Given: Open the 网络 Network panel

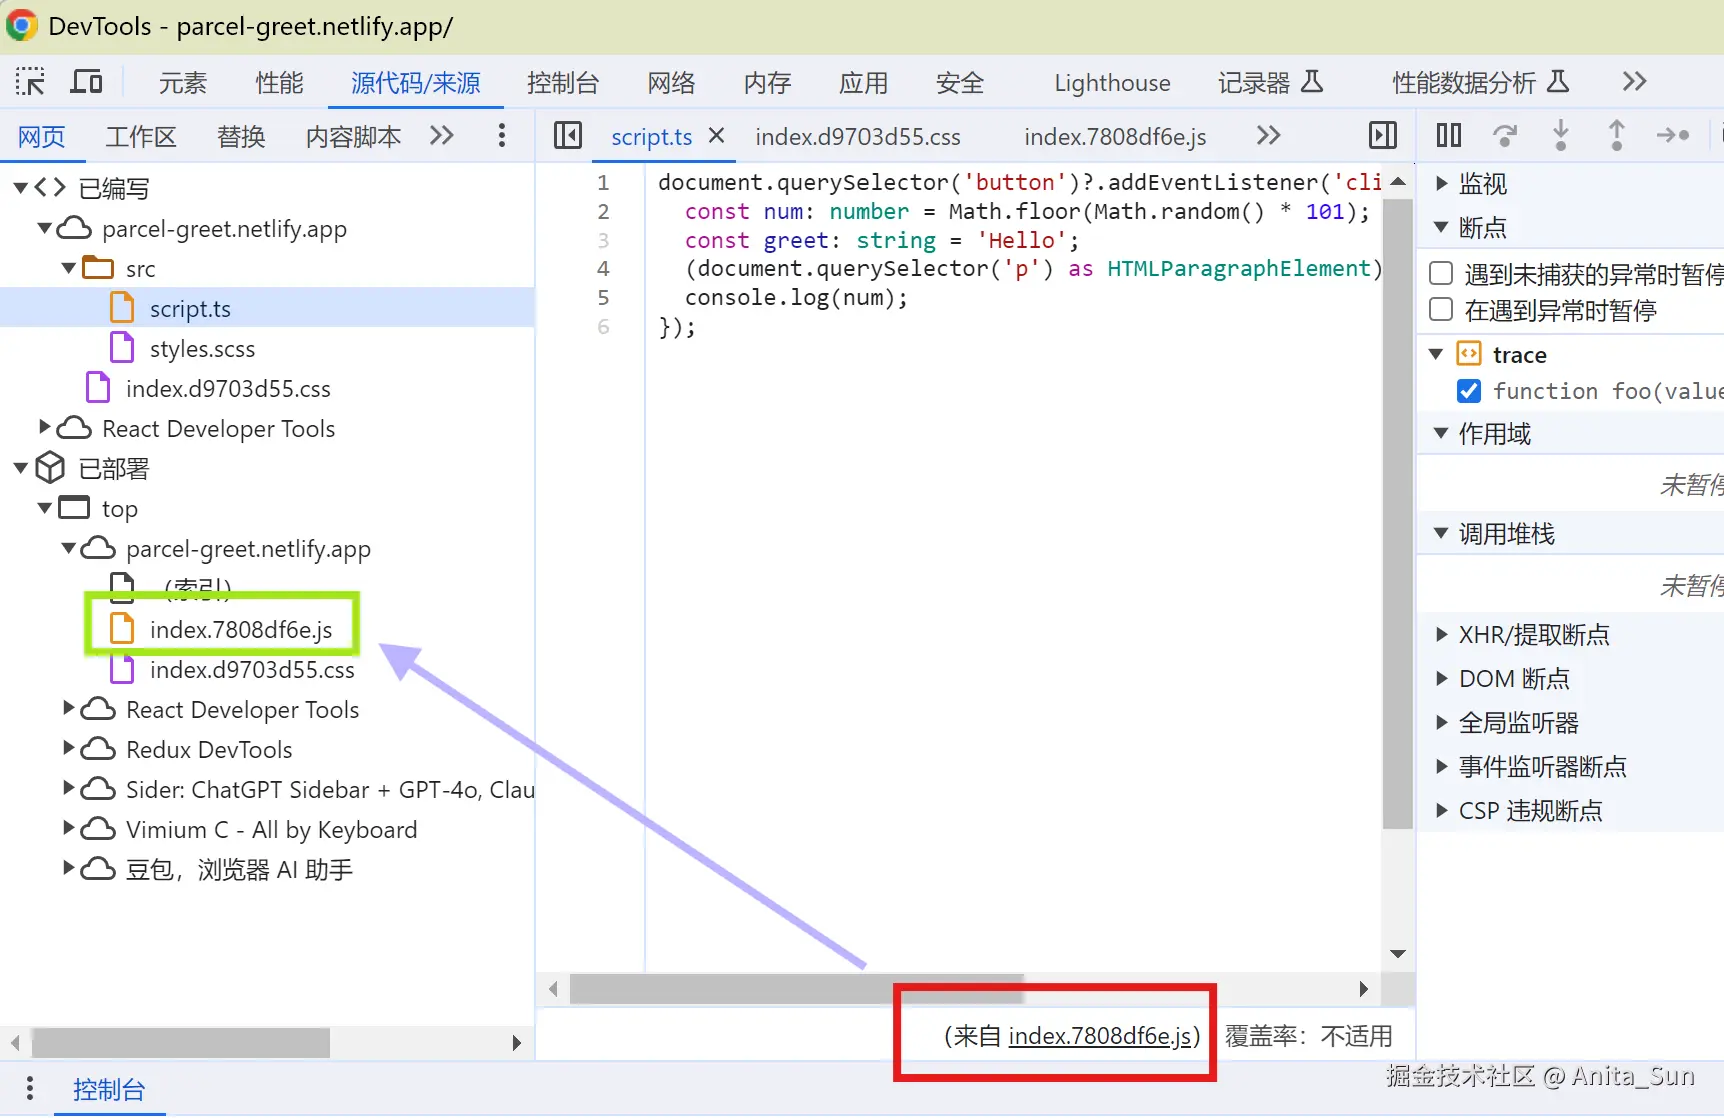Looking at the screenshot, I should pos(671,82).
